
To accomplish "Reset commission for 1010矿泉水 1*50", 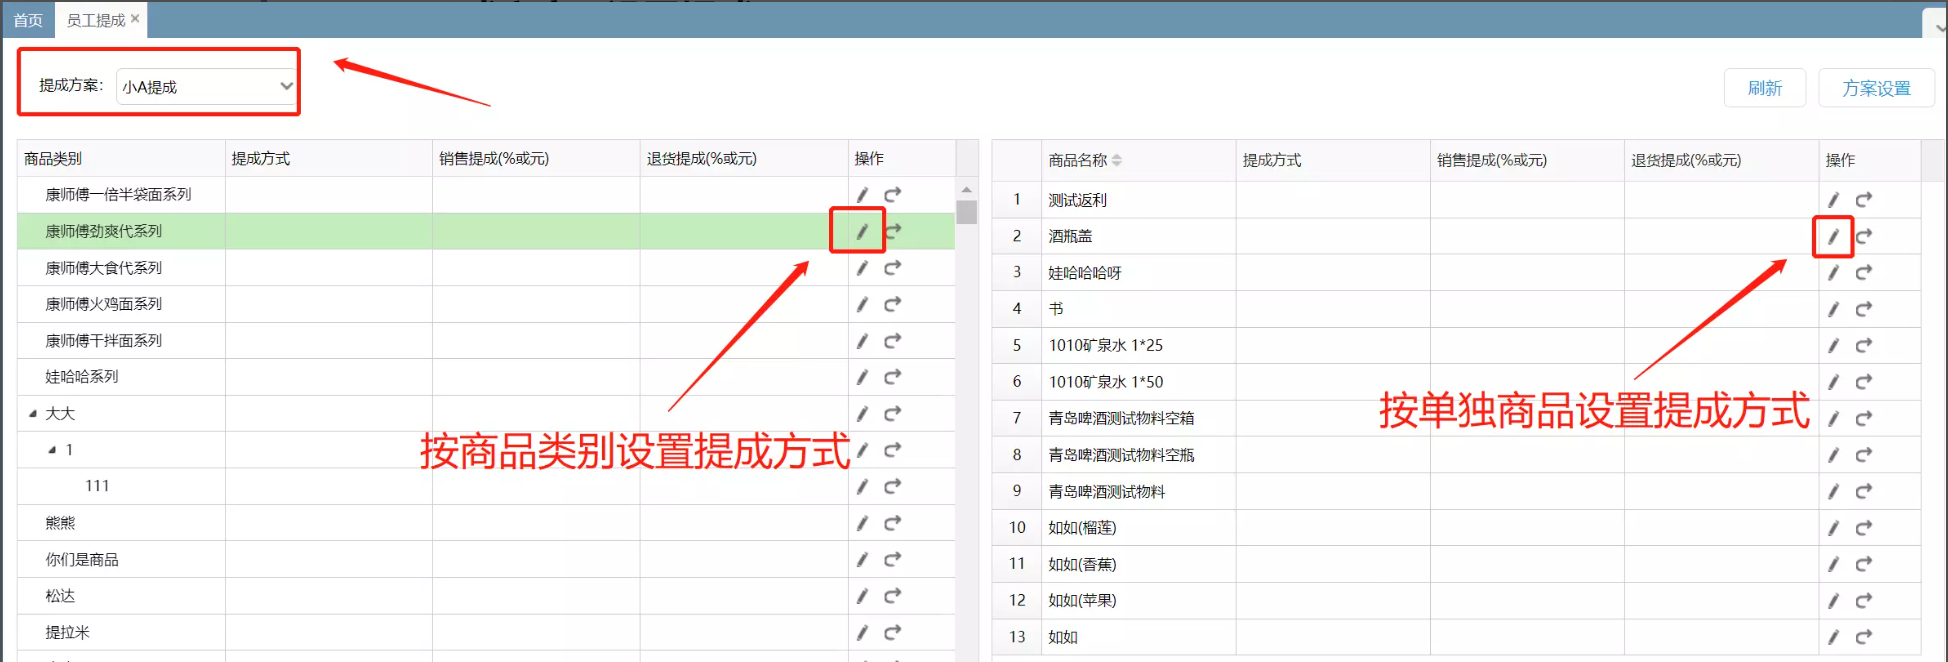I will (1863, 382).
